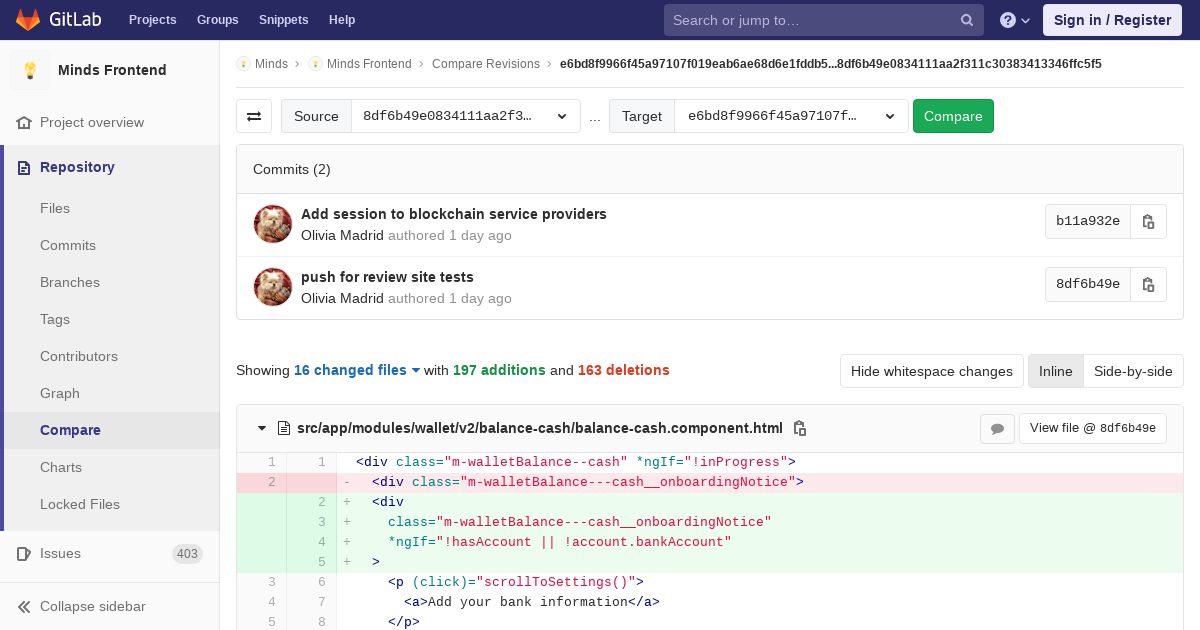This screenshot has height=630, width=1200.
Task: Collapse the balance-cash.component.html file diff
Action: point(262,428)
